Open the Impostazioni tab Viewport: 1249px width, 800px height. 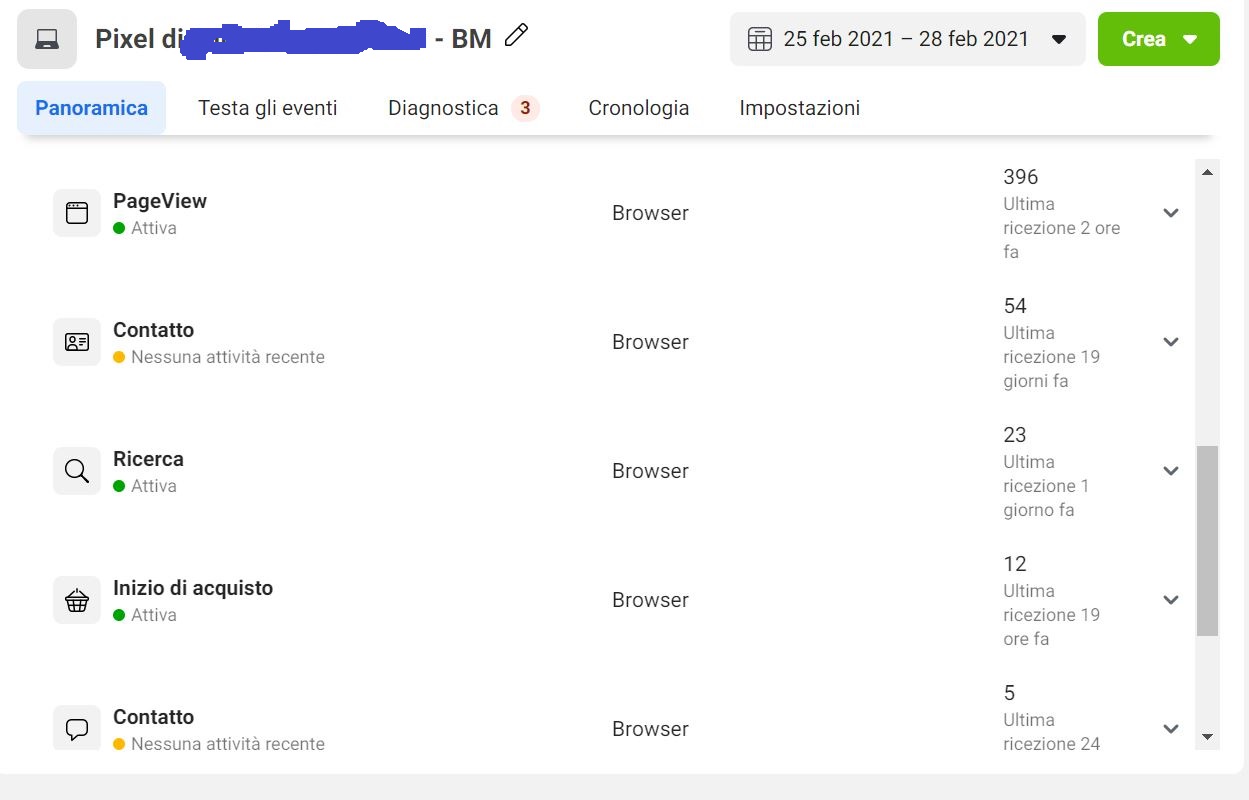[x=800, y=108]
